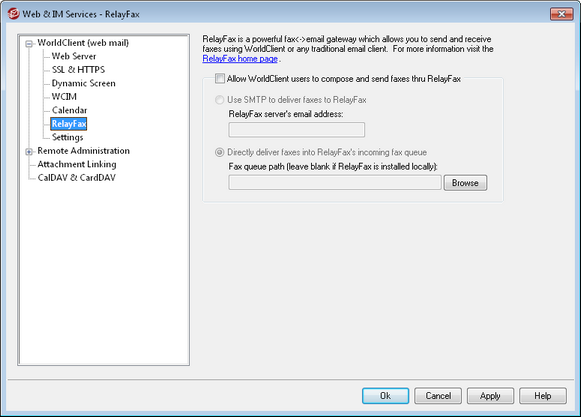
Task: Follow the RelayFax home page link
Action: [x=240, y=59]
